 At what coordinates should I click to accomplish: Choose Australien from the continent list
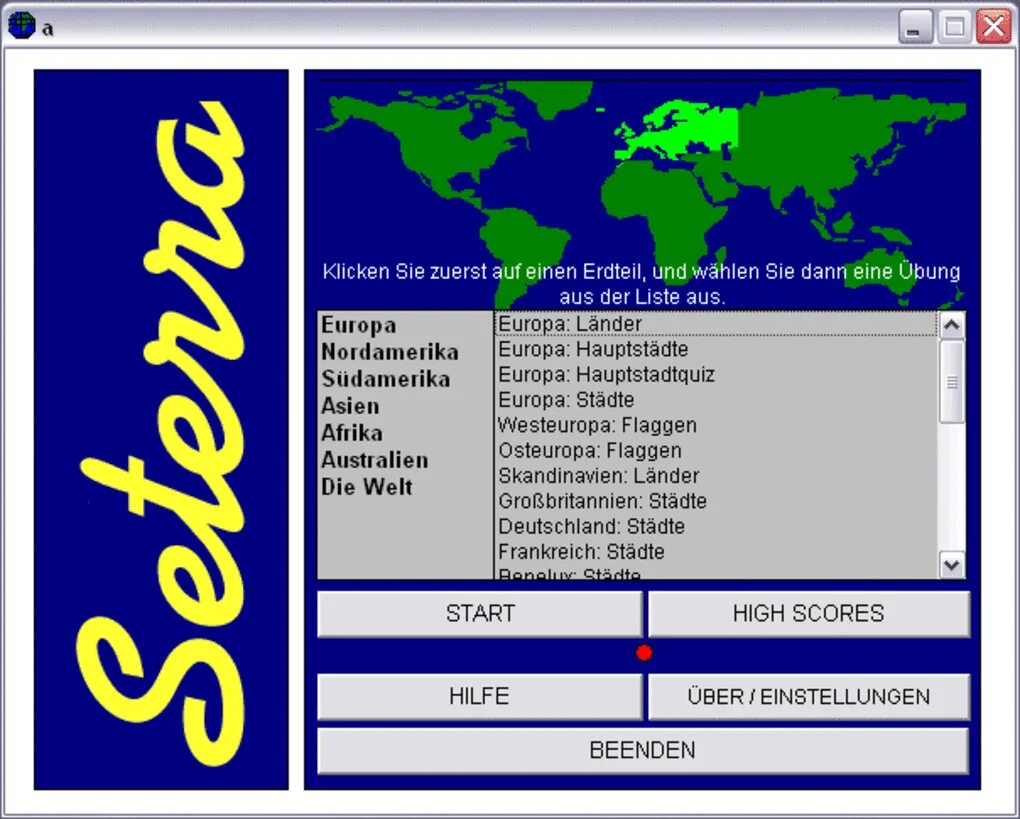click(x=375, y=460)
